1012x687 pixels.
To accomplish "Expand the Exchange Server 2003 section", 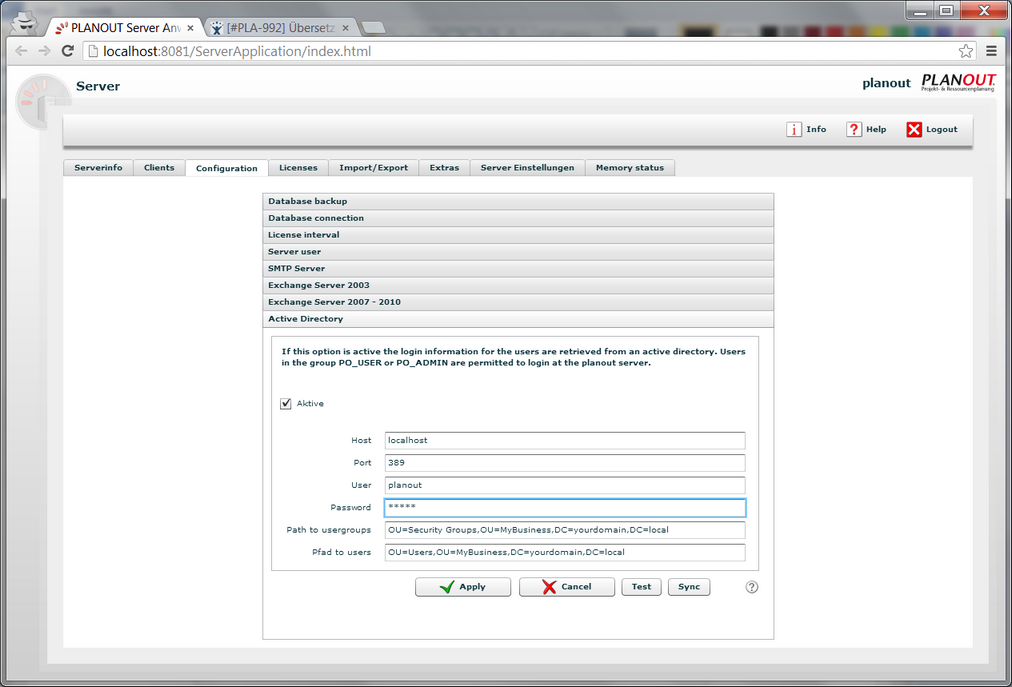I will point(518,285).
